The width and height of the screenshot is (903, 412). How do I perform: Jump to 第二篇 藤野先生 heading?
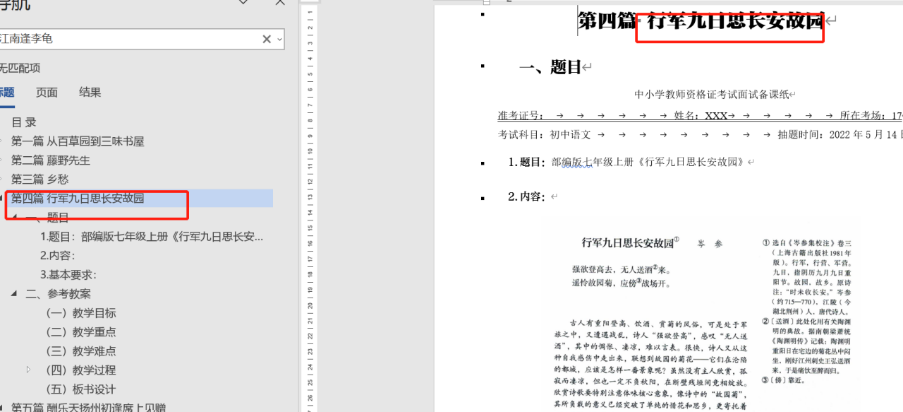(53, 160)
